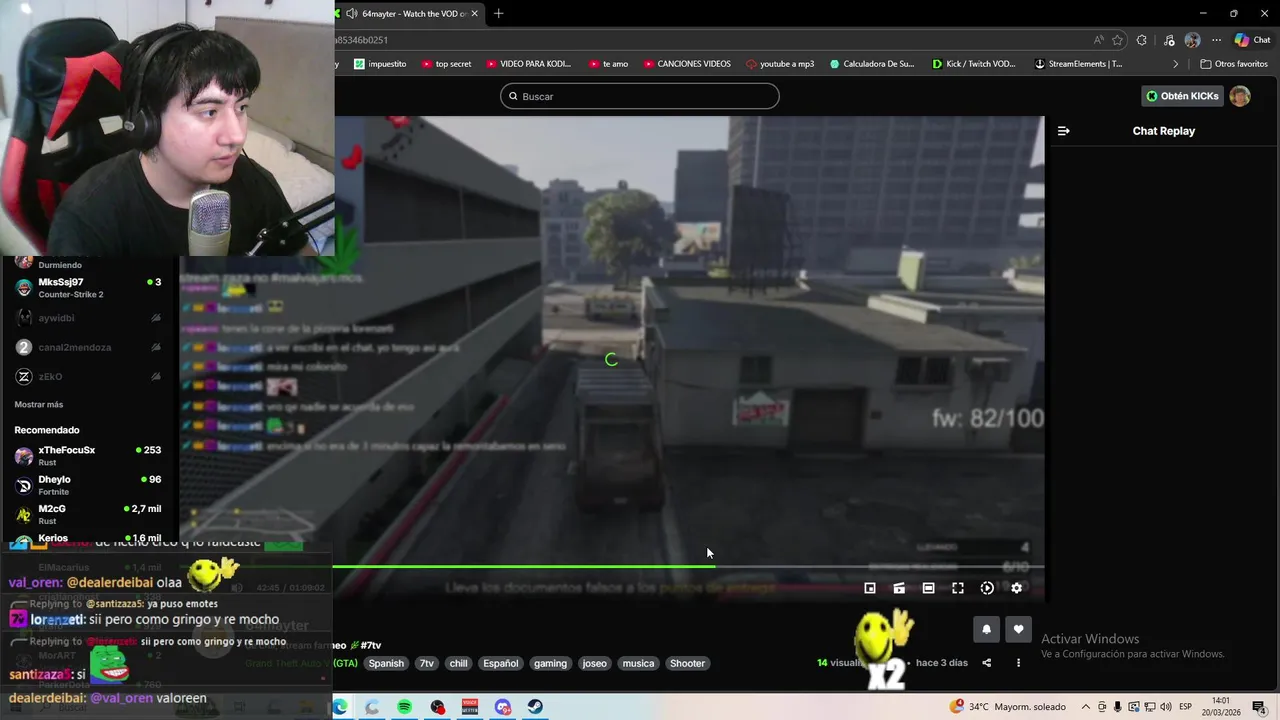Open the three-dot more options menu below the video
This screenshot has width=1280, height=720.
point(1018,663)
